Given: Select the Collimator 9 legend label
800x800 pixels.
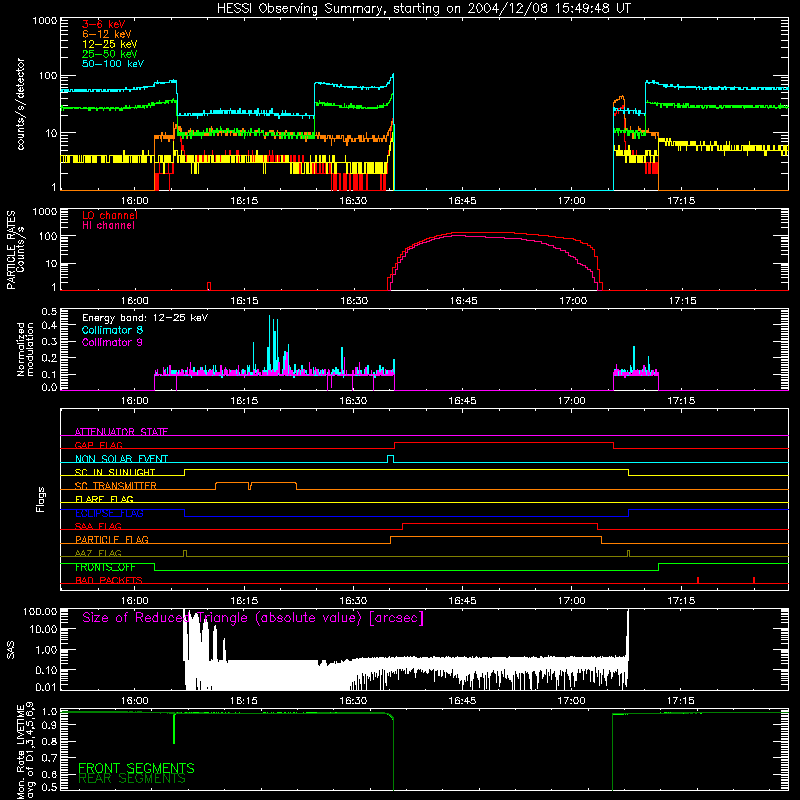Looking at the screenshot, I should click(x=112, y=342).
